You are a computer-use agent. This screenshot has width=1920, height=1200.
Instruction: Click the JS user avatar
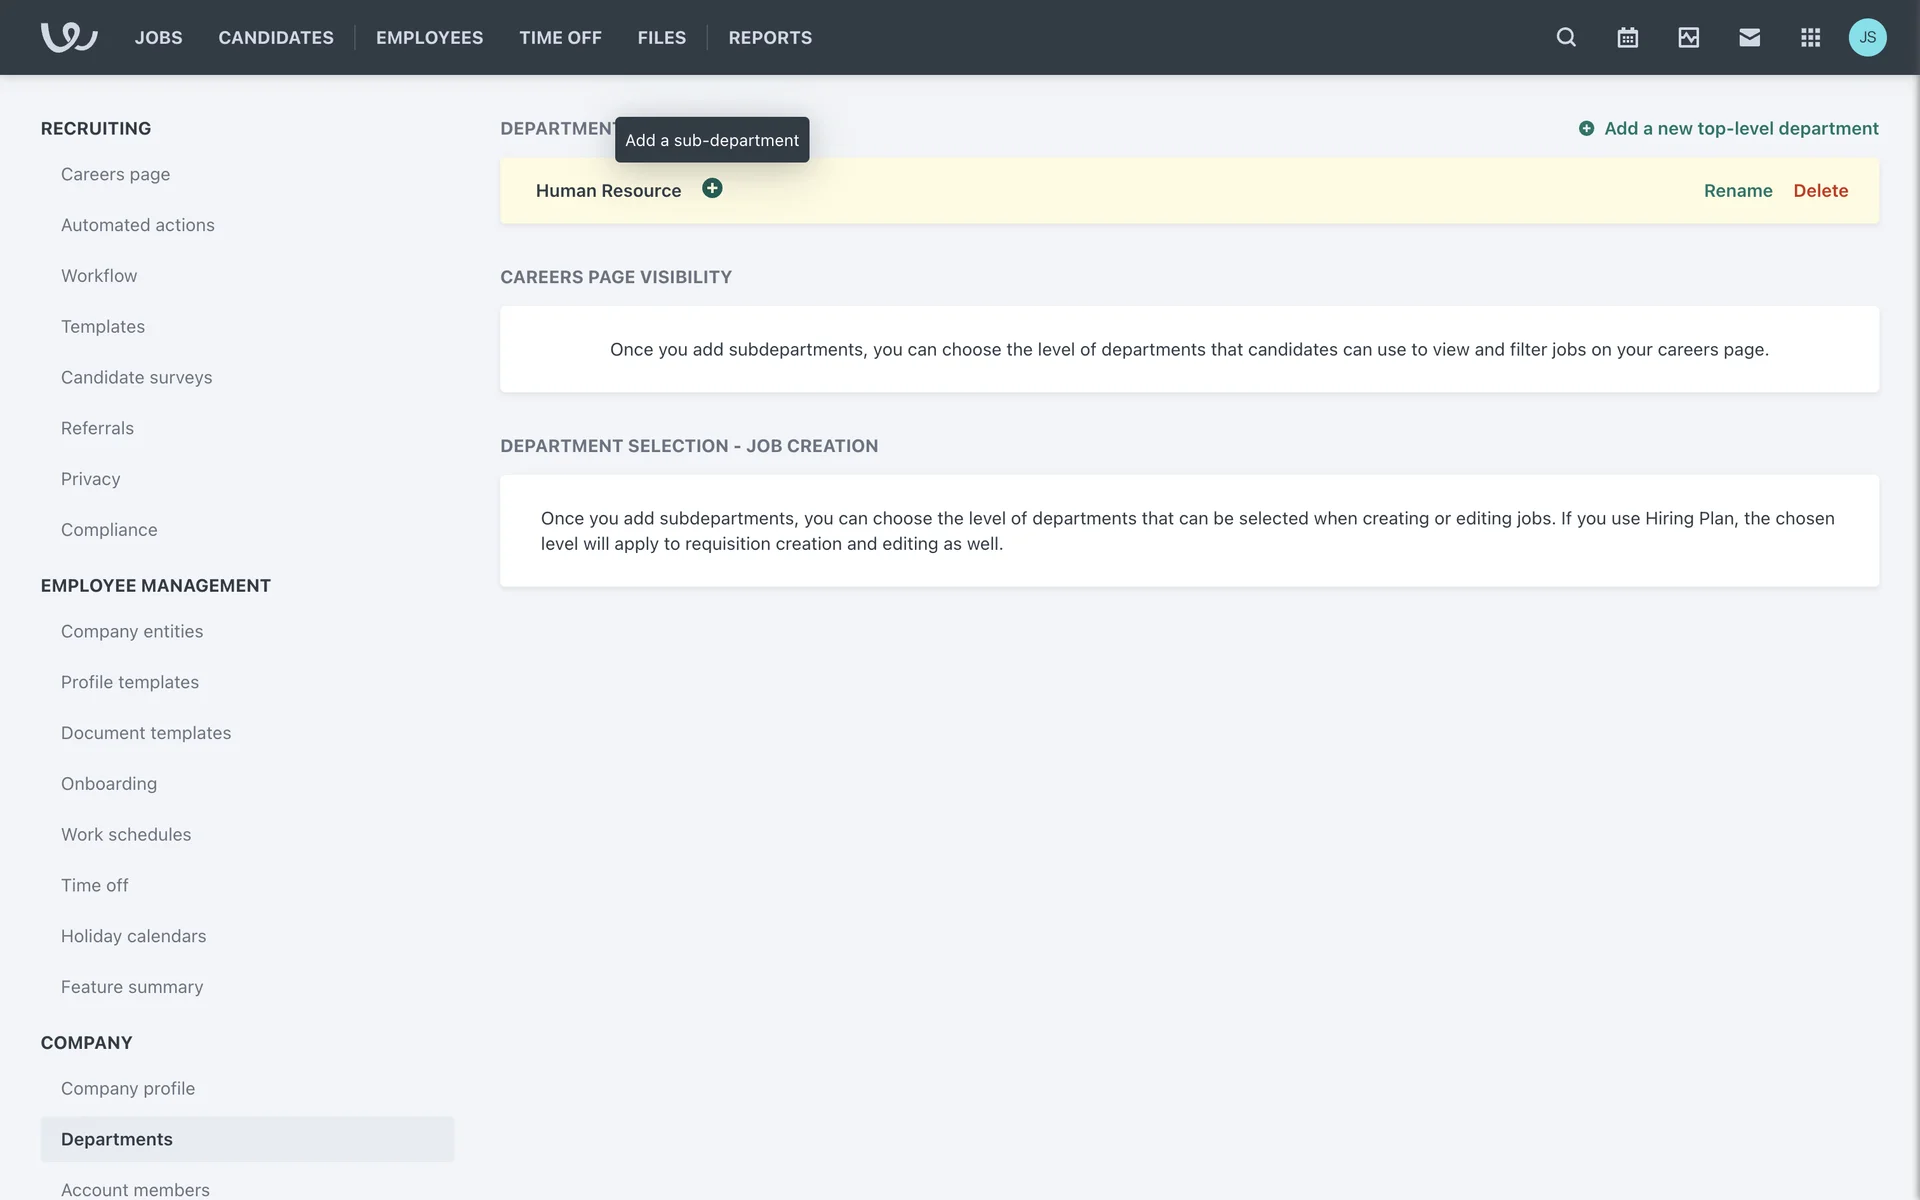(x=1867, y=37)
